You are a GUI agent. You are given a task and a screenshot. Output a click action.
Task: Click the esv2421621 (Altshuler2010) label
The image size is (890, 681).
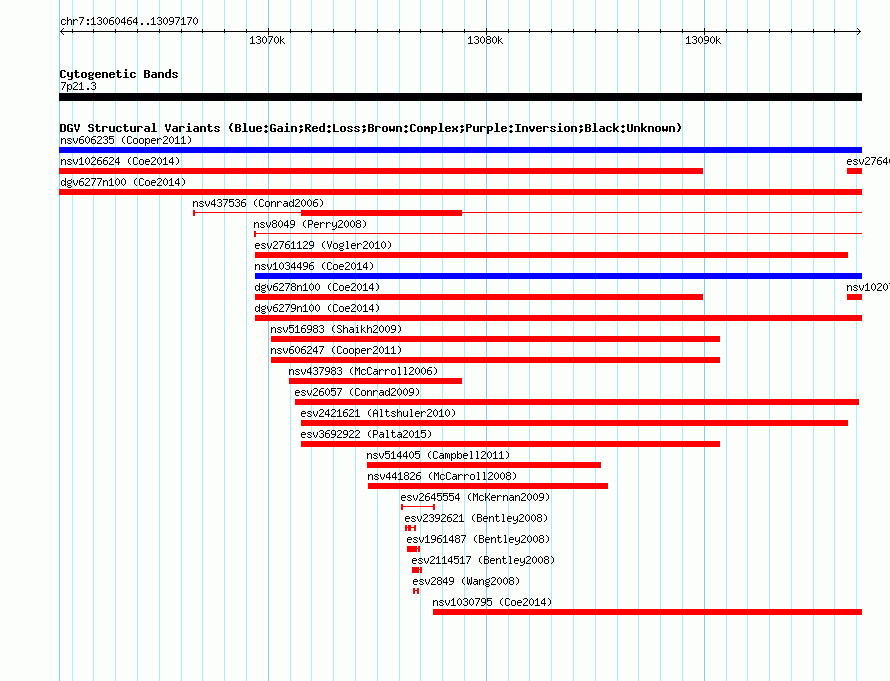tap(378, 413)
